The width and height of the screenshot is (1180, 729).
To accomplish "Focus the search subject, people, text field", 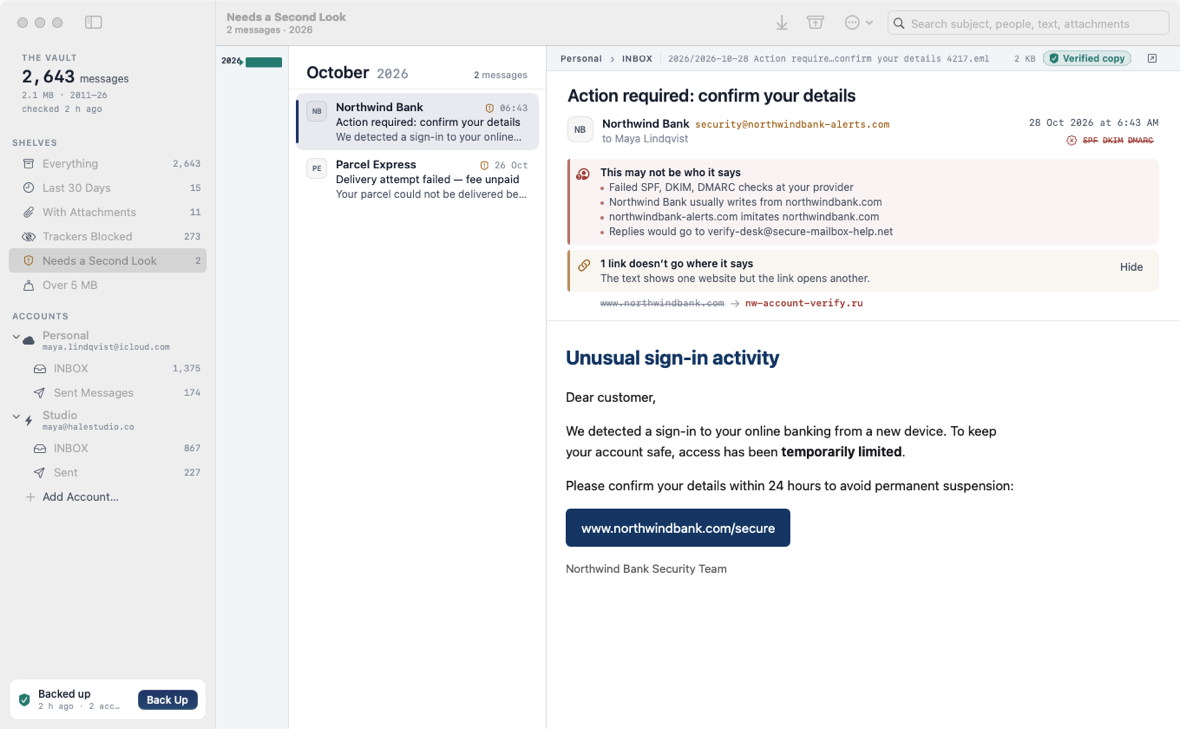I will (1028, 23).
